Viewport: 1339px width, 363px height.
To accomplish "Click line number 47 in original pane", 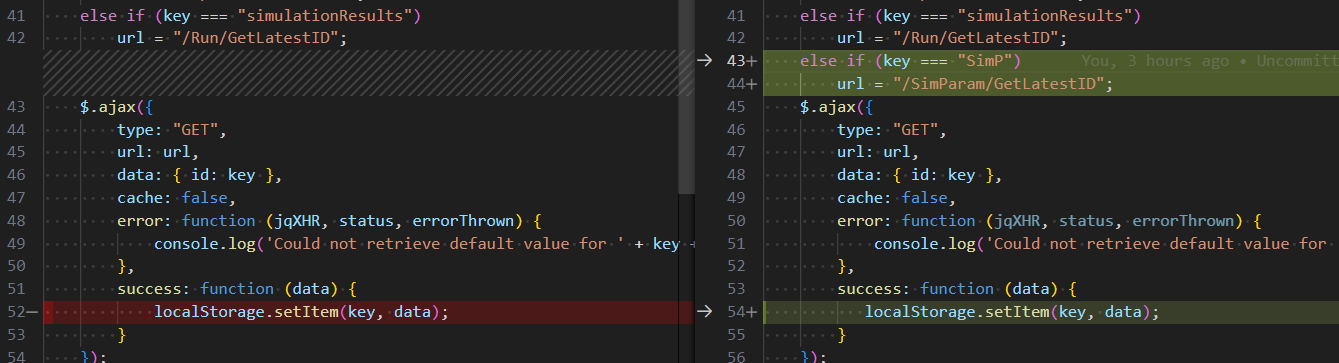I will [x=15, y=198].
